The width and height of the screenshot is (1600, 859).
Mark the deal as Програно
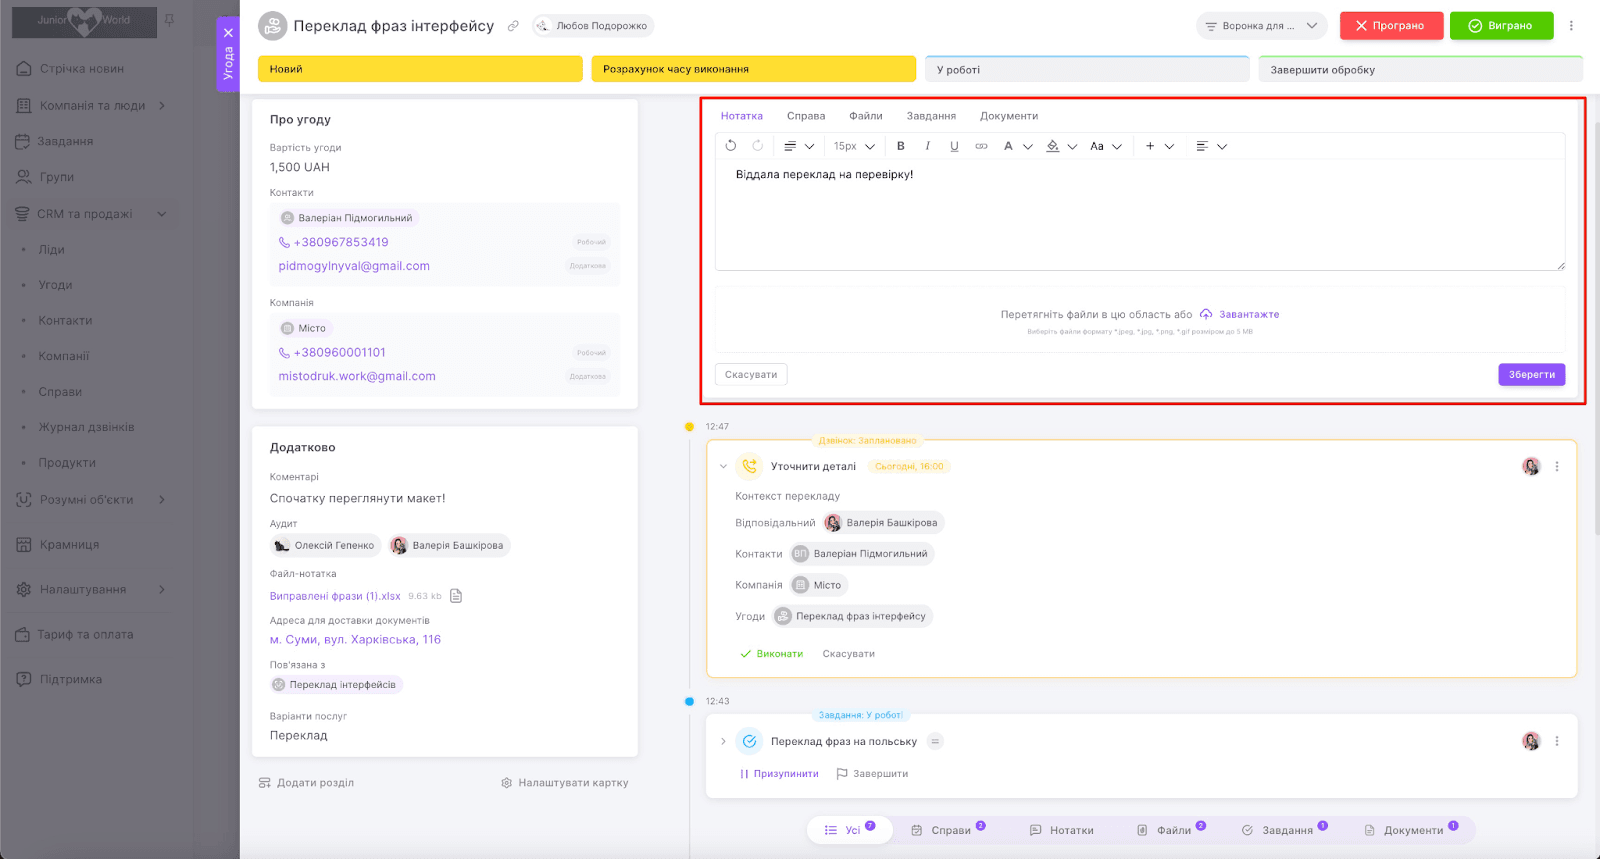tap(1391, 26)
